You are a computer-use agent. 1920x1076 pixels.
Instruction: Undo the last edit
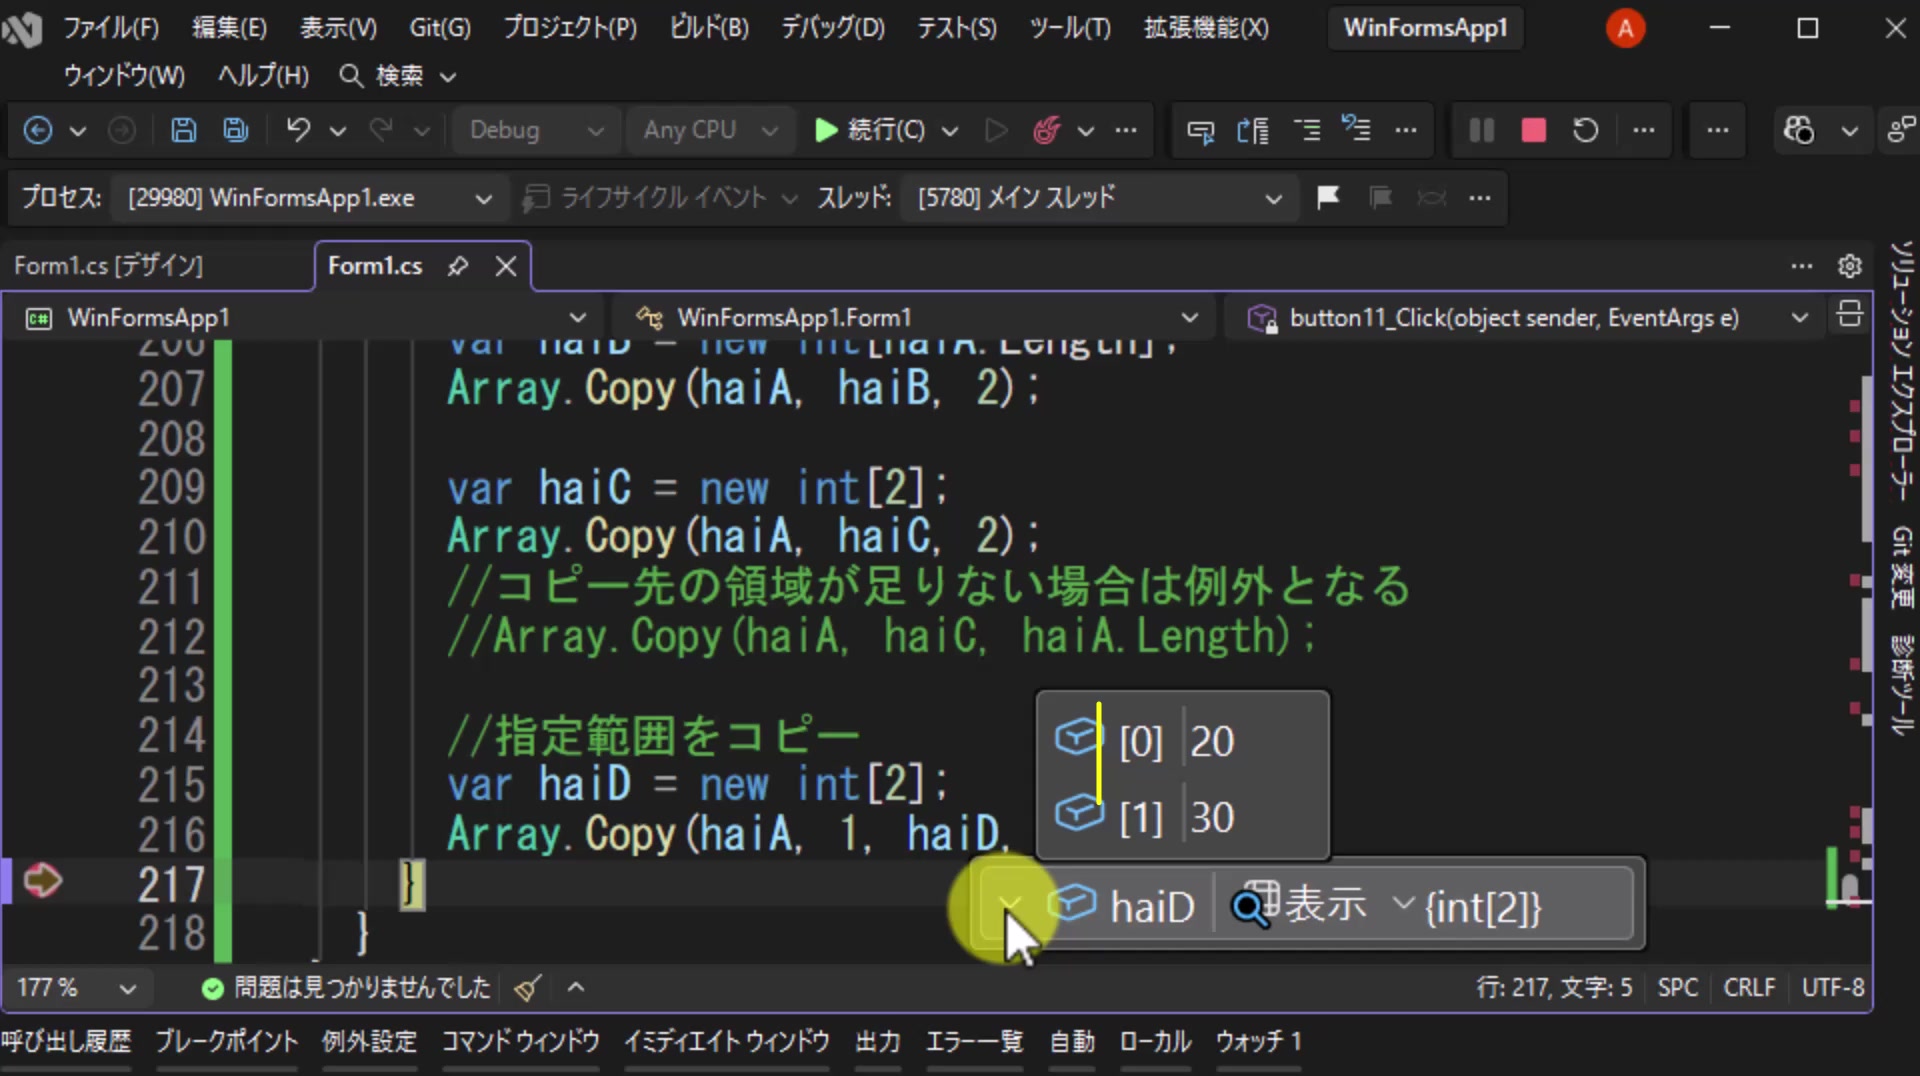click(298, 130)
